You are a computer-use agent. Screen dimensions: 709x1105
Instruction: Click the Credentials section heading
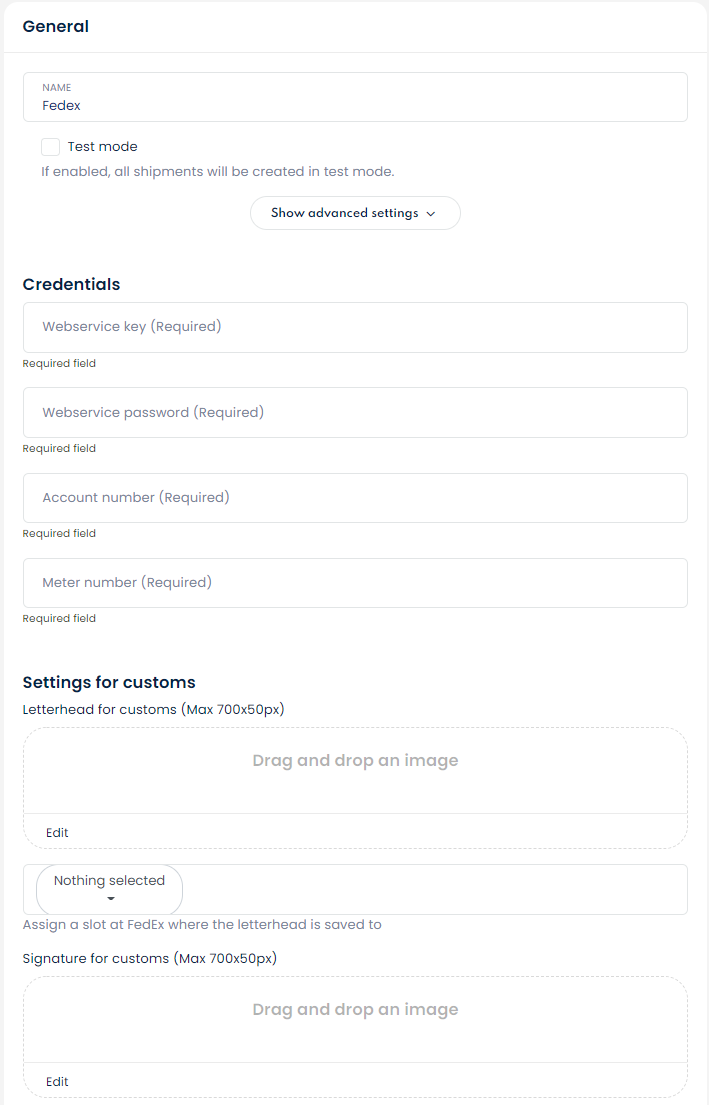(71, 284)
